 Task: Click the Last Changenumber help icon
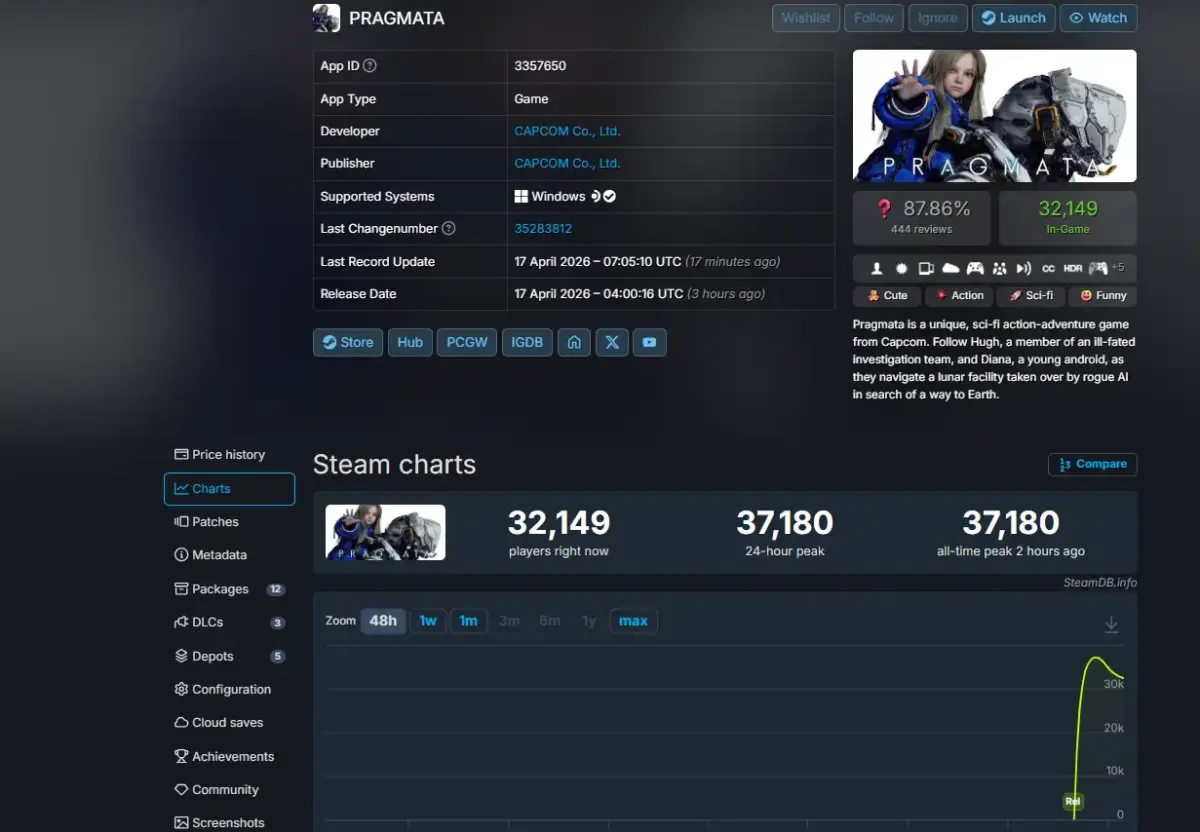point(448,228)
